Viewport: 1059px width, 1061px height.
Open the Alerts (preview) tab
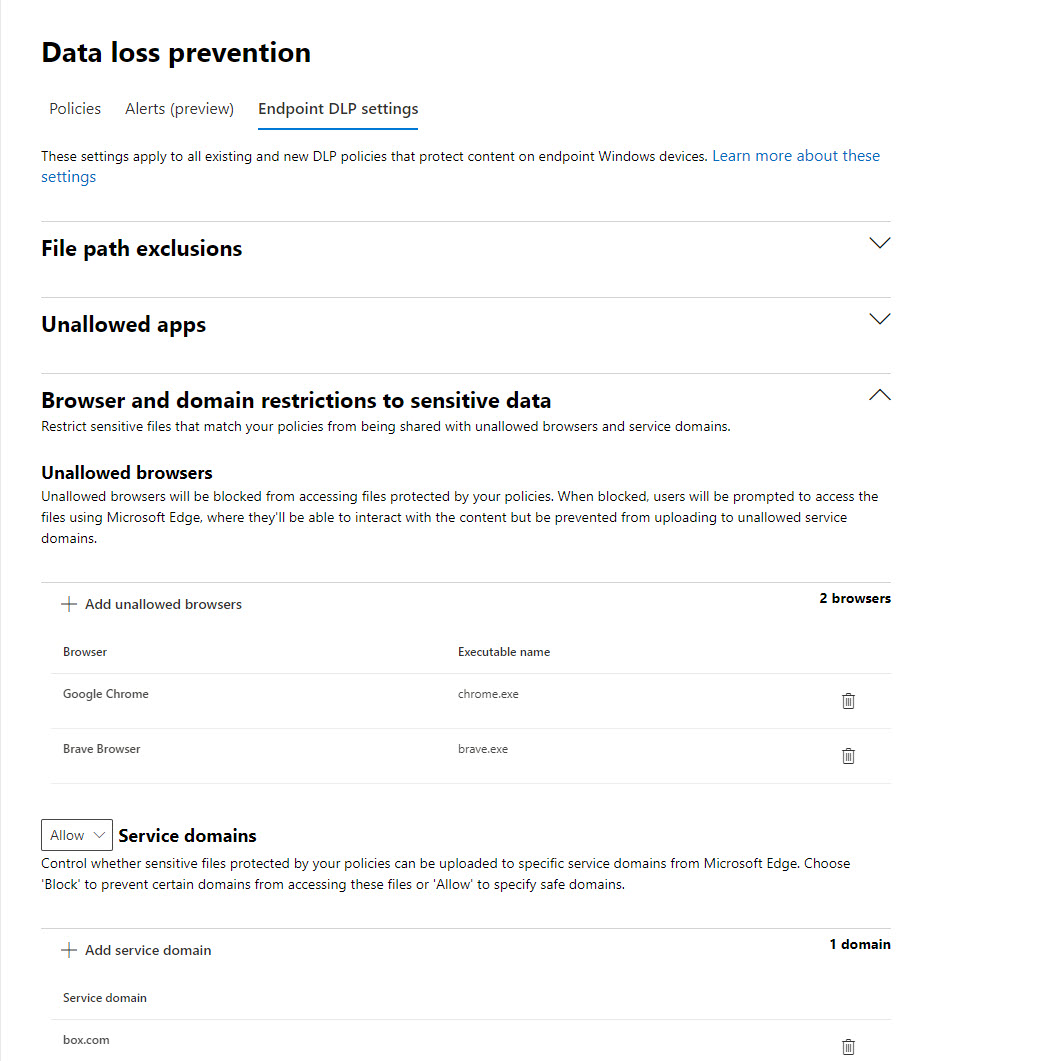tap(179, 108)
